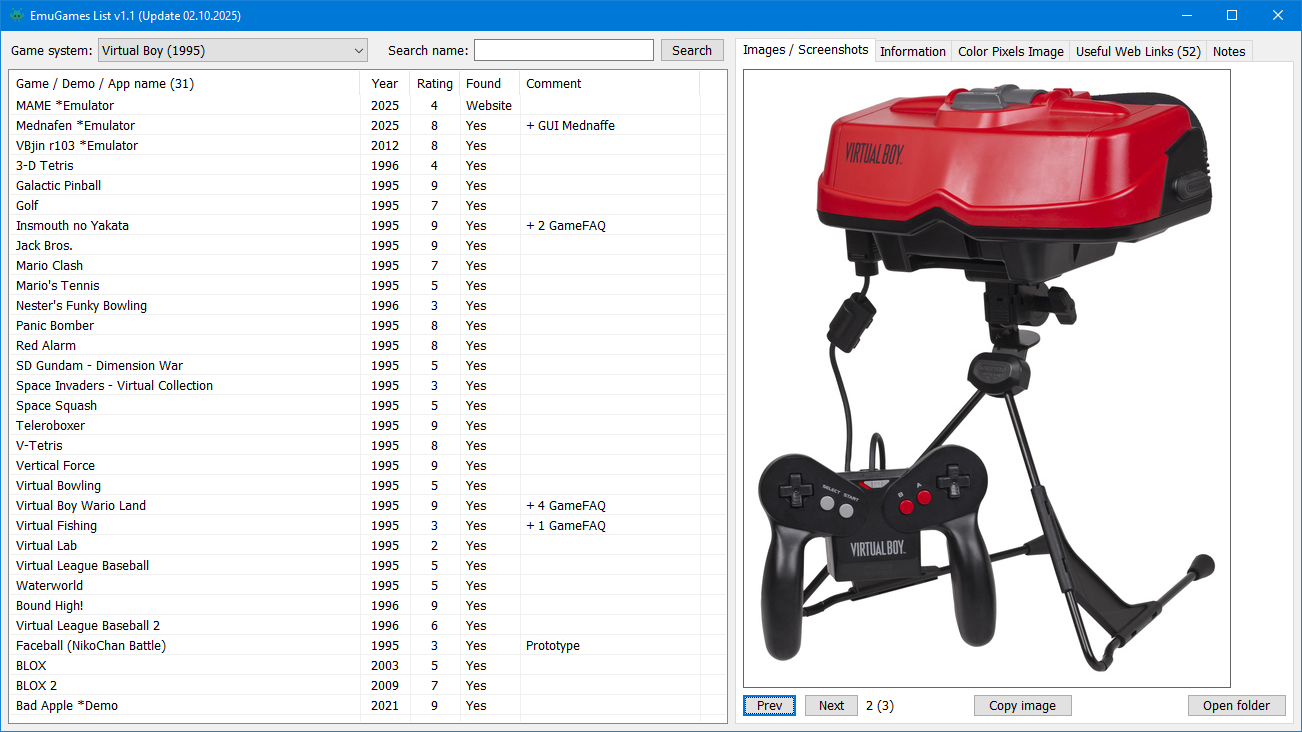
Task: Sort list by the Year column header
Action: pyautogui.click(x=384, y=84)
